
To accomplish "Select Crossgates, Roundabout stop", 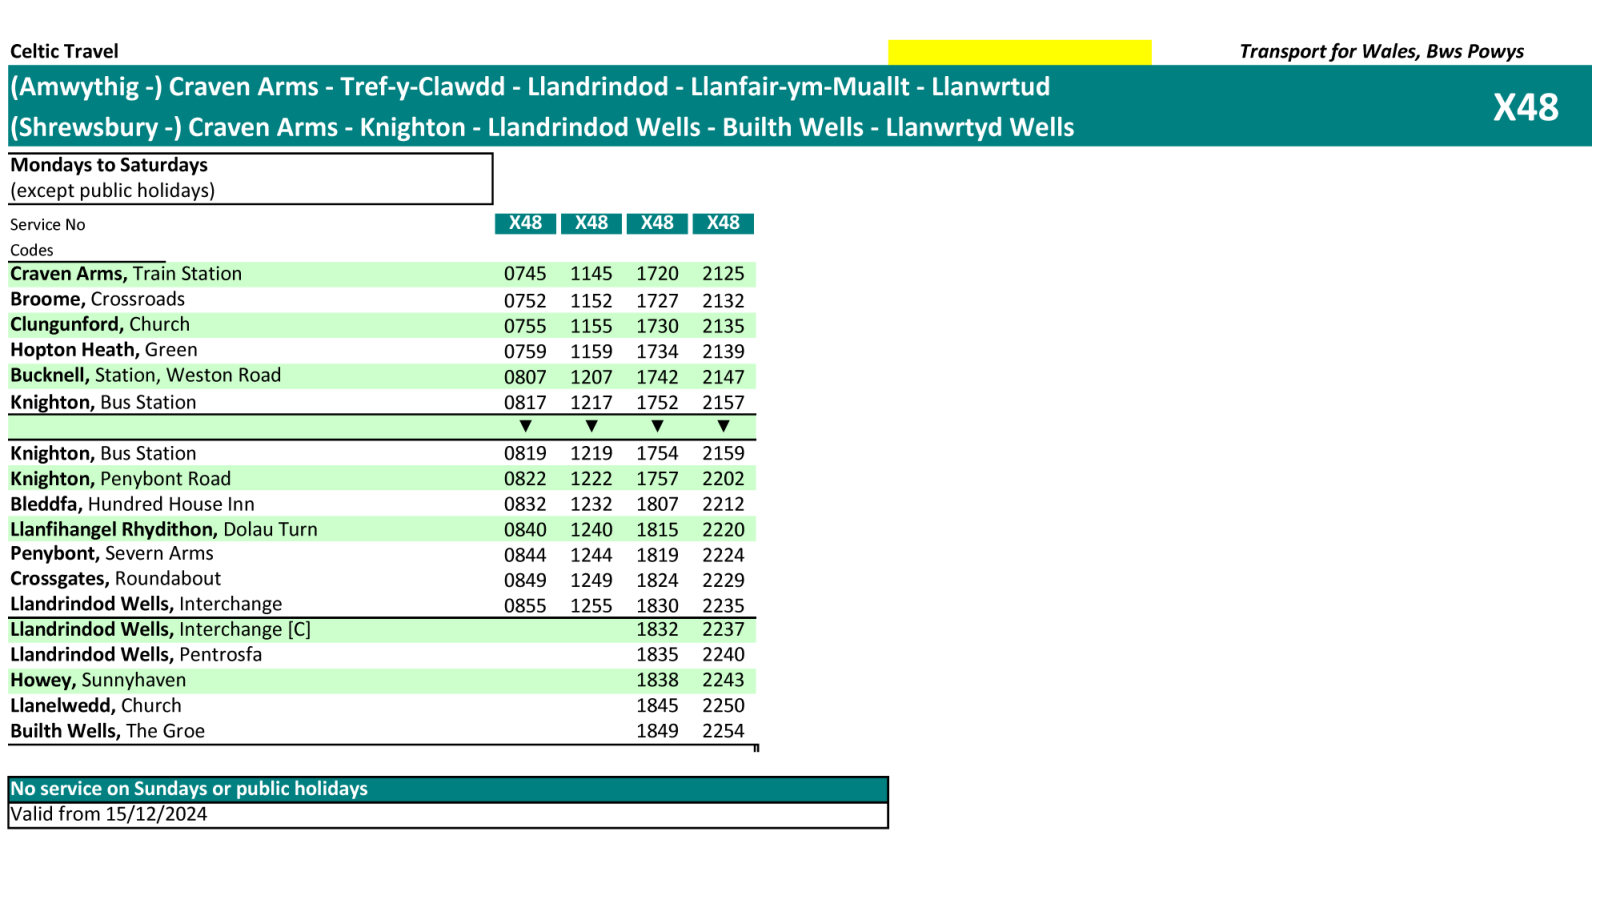I will [x=116, y=579].
